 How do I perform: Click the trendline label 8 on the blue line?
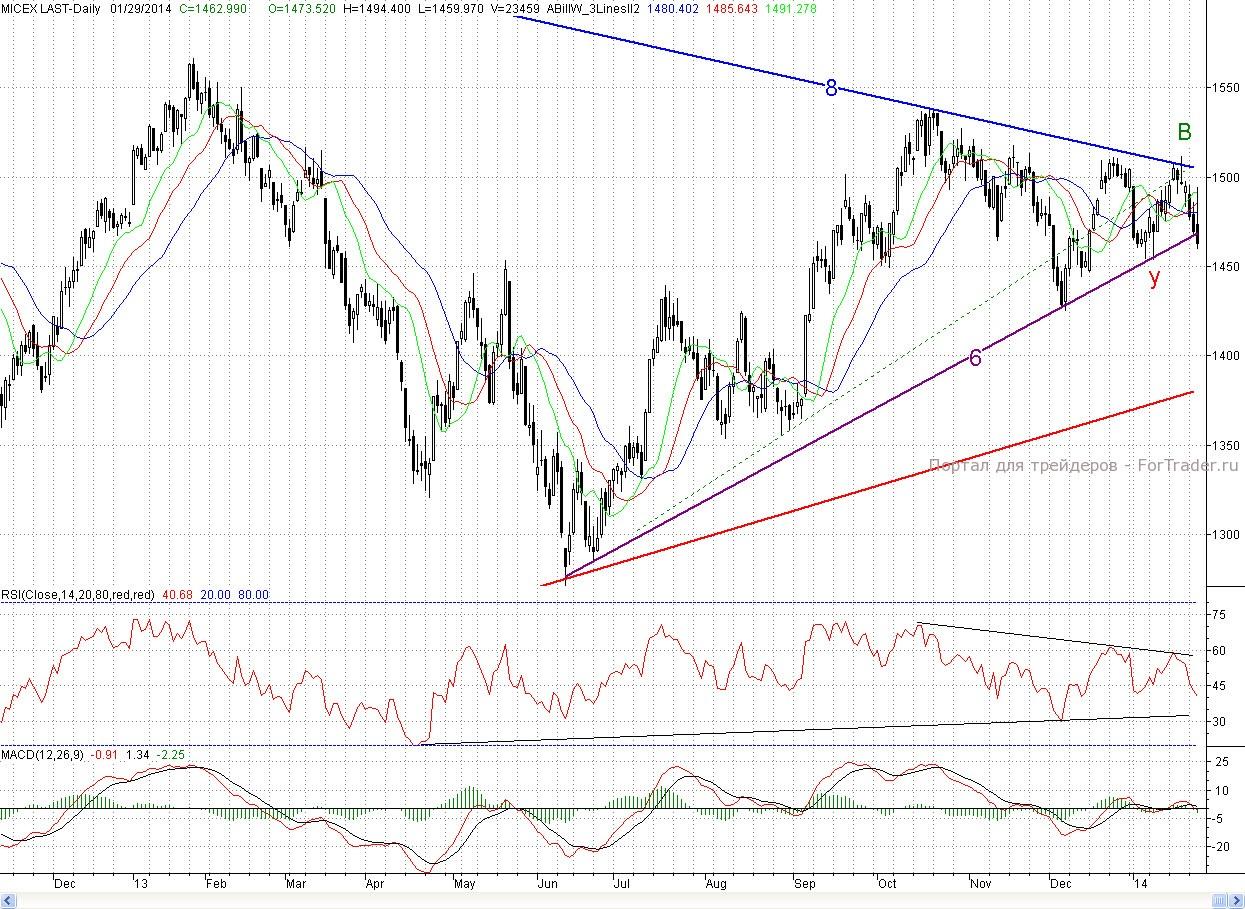click(x=830, y=88)
